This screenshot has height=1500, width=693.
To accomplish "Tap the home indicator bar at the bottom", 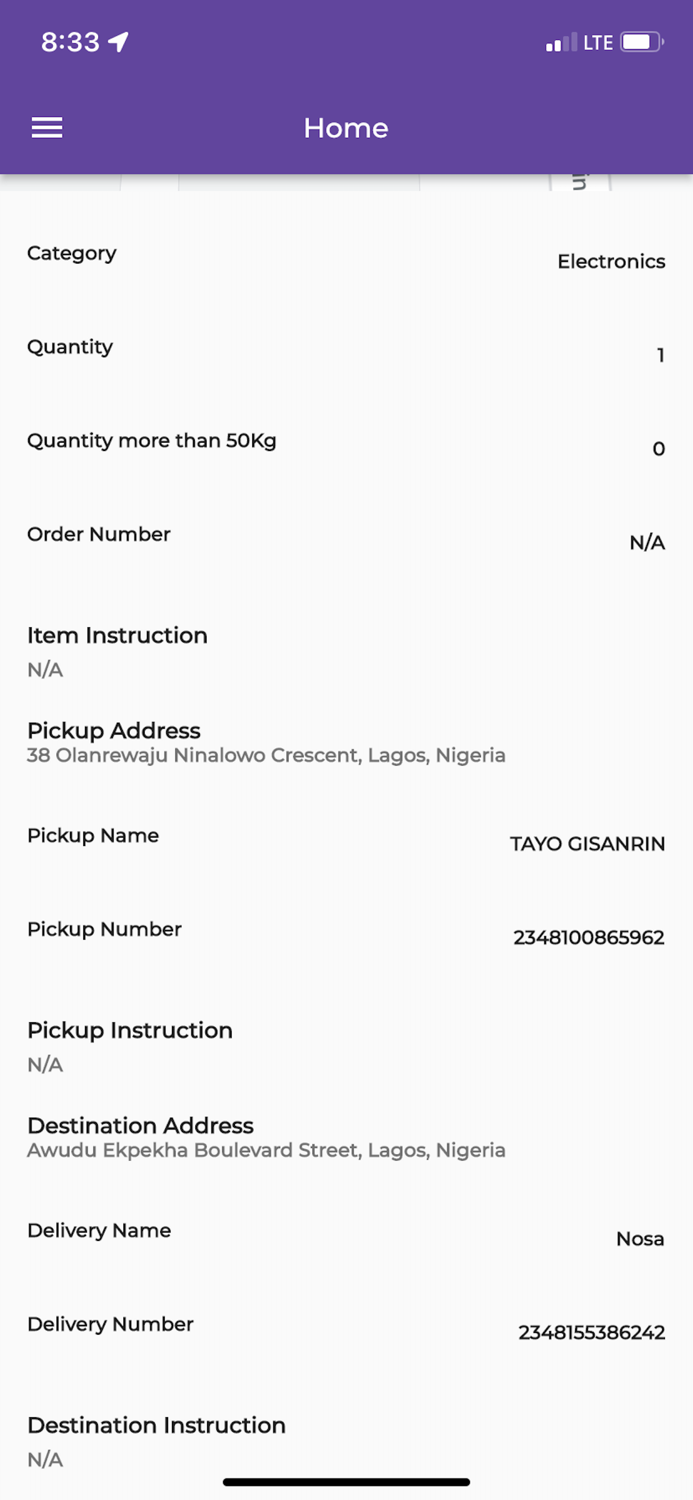I will (x=346, y=1481).
